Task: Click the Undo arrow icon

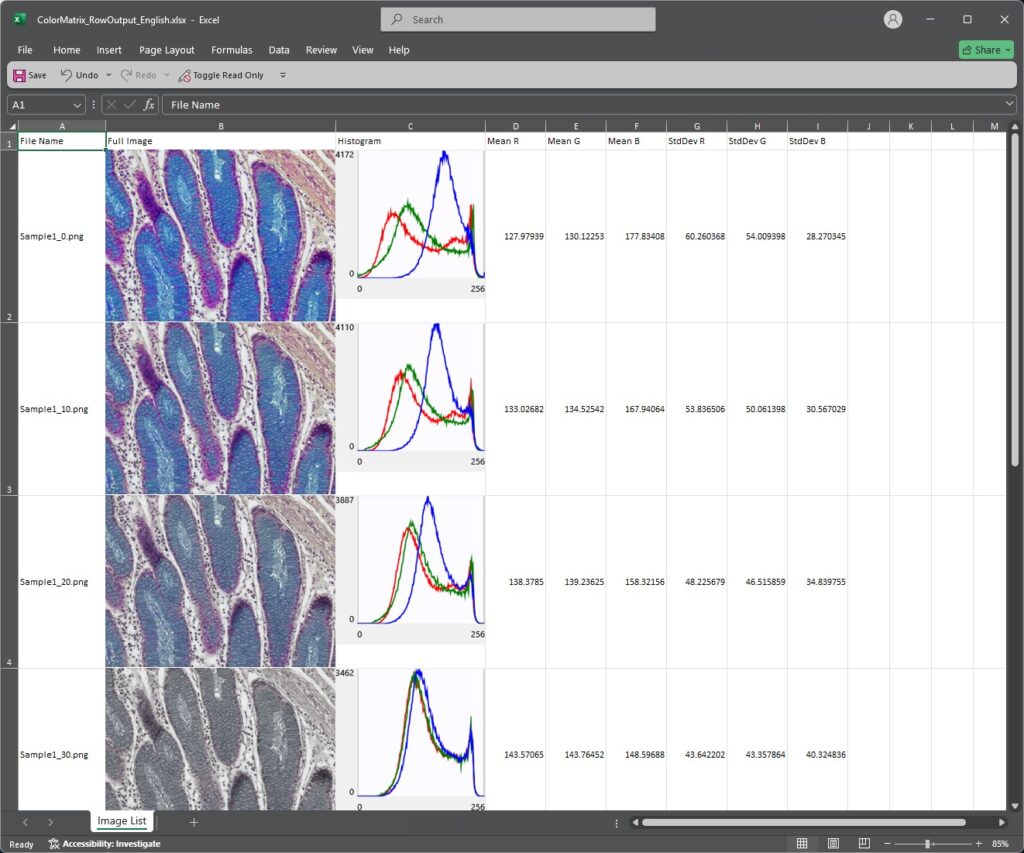Action: (x=66, y=75)
